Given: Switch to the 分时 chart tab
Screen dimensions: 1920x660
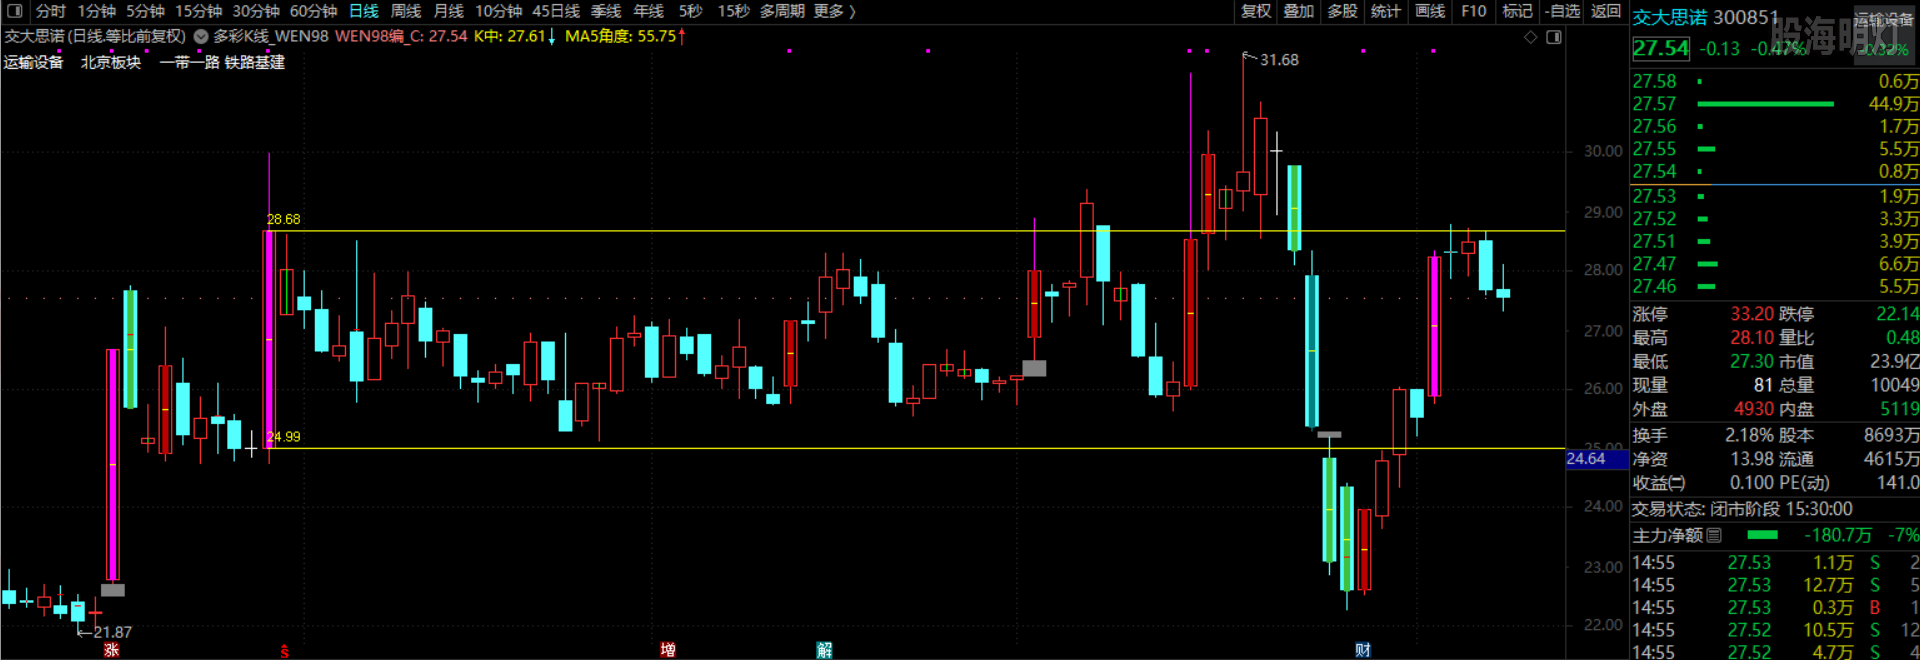Looking at the screenshot, I should click(x=50, y=11).
